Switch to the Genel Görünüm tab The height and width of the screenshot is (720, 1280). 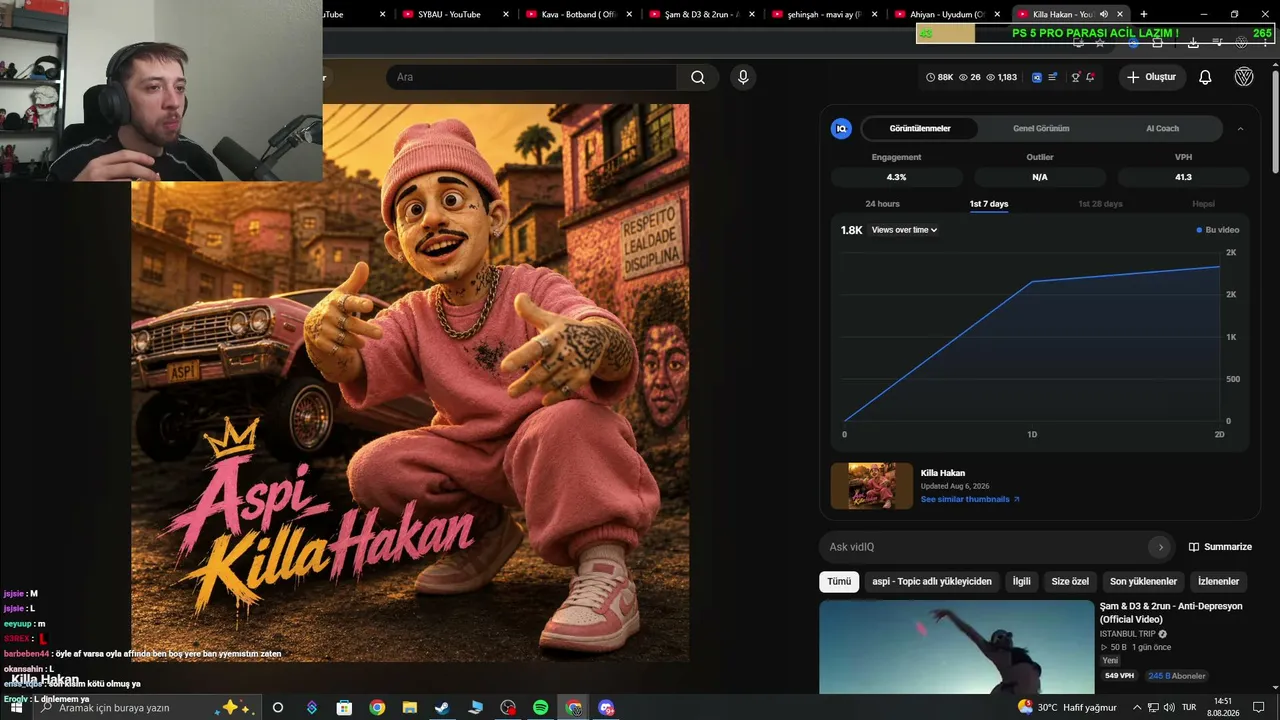tap(1041, 128)
